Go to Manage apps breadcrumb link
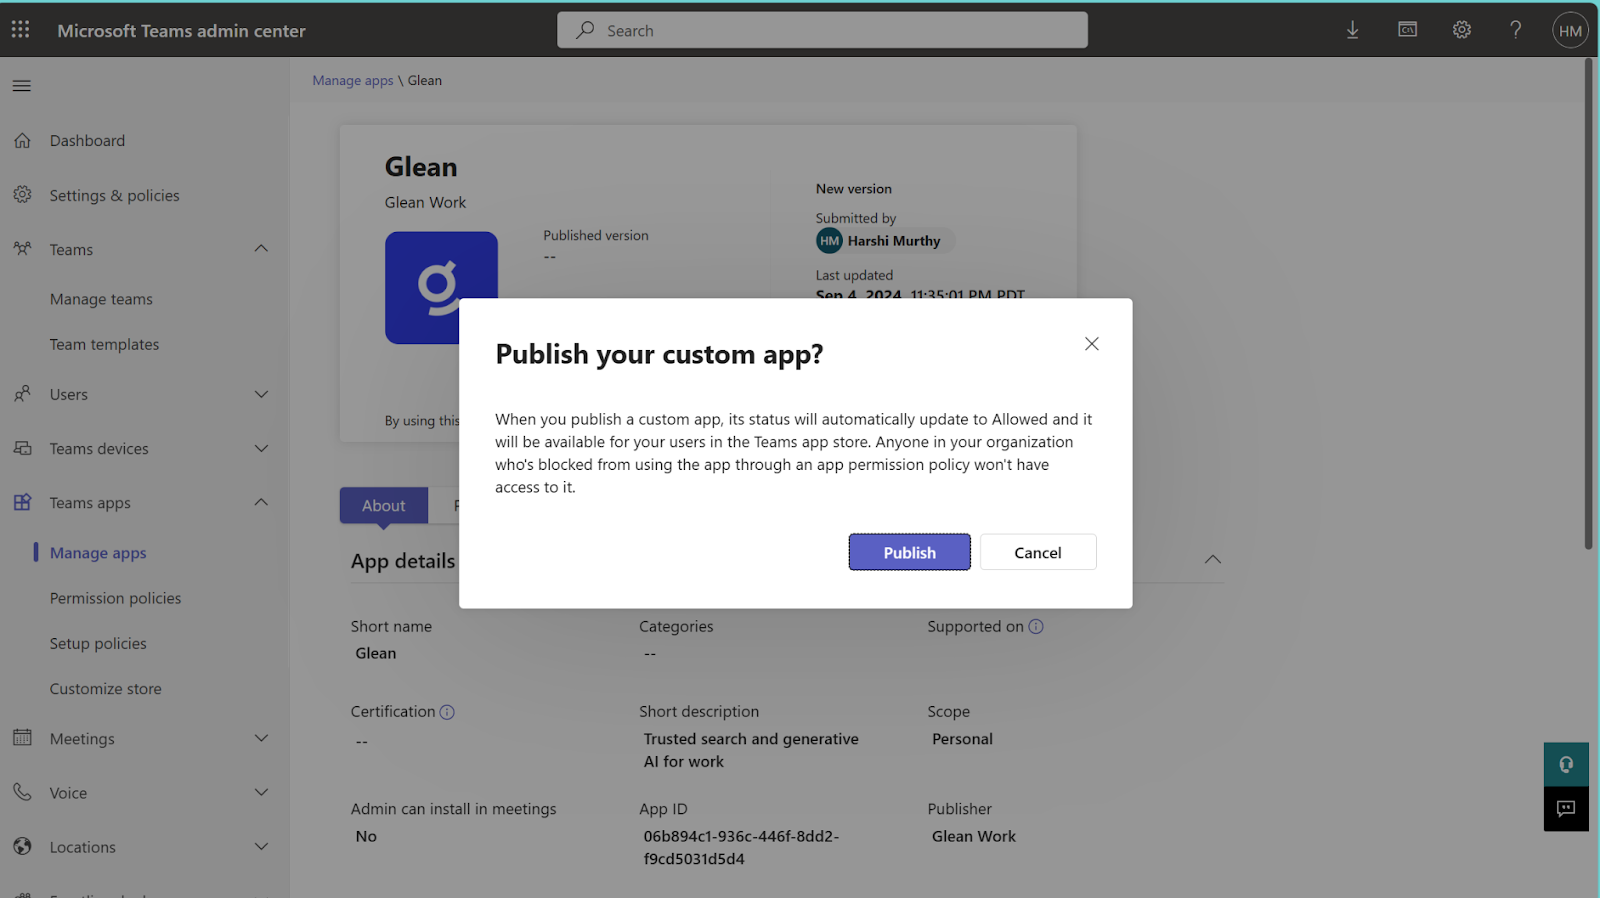The width and height of the screenshot is (1600, 898). click(353, 81)
